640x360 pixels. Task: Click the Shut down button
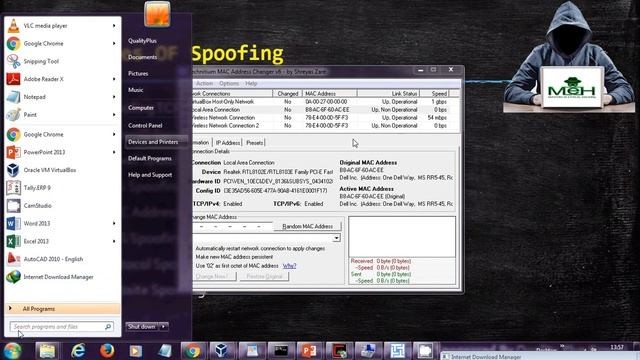142,327
